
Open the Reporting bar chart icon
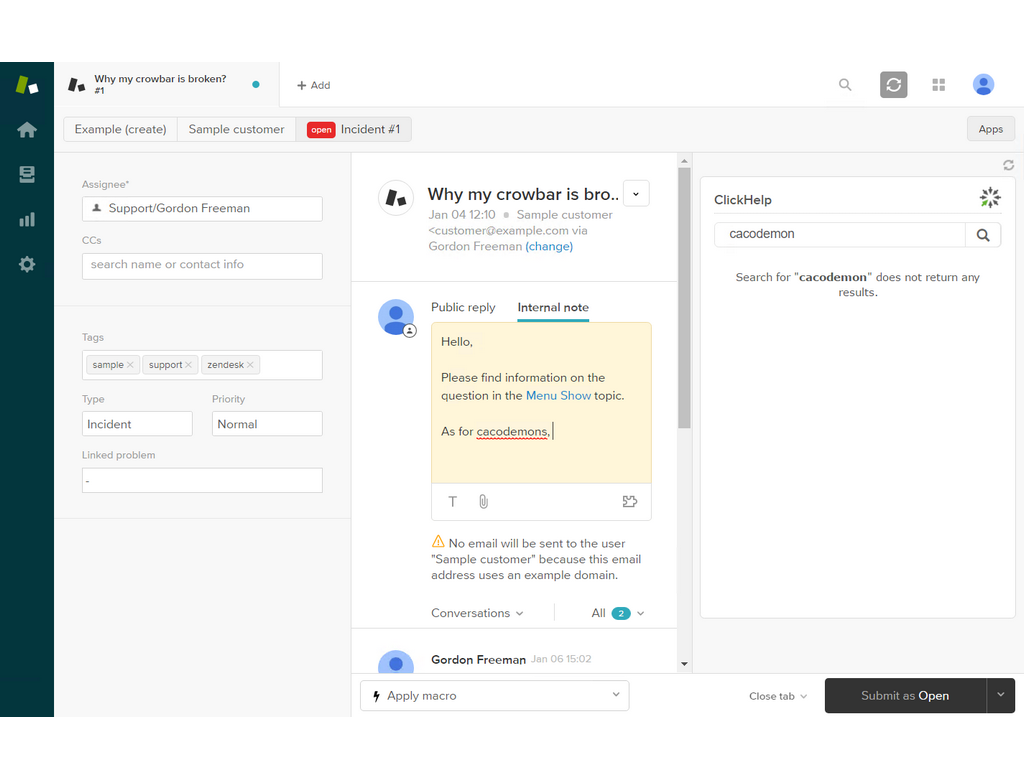(27, 219)
